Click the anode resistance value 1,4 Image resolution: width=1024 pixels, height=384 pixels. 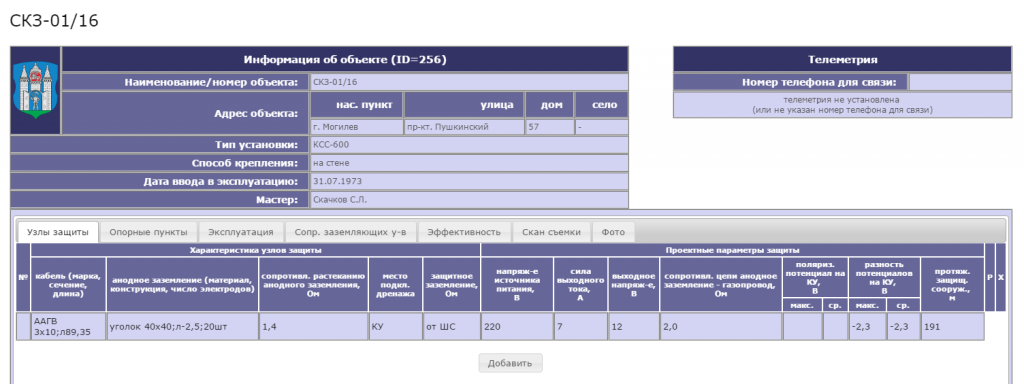[313, 327]
